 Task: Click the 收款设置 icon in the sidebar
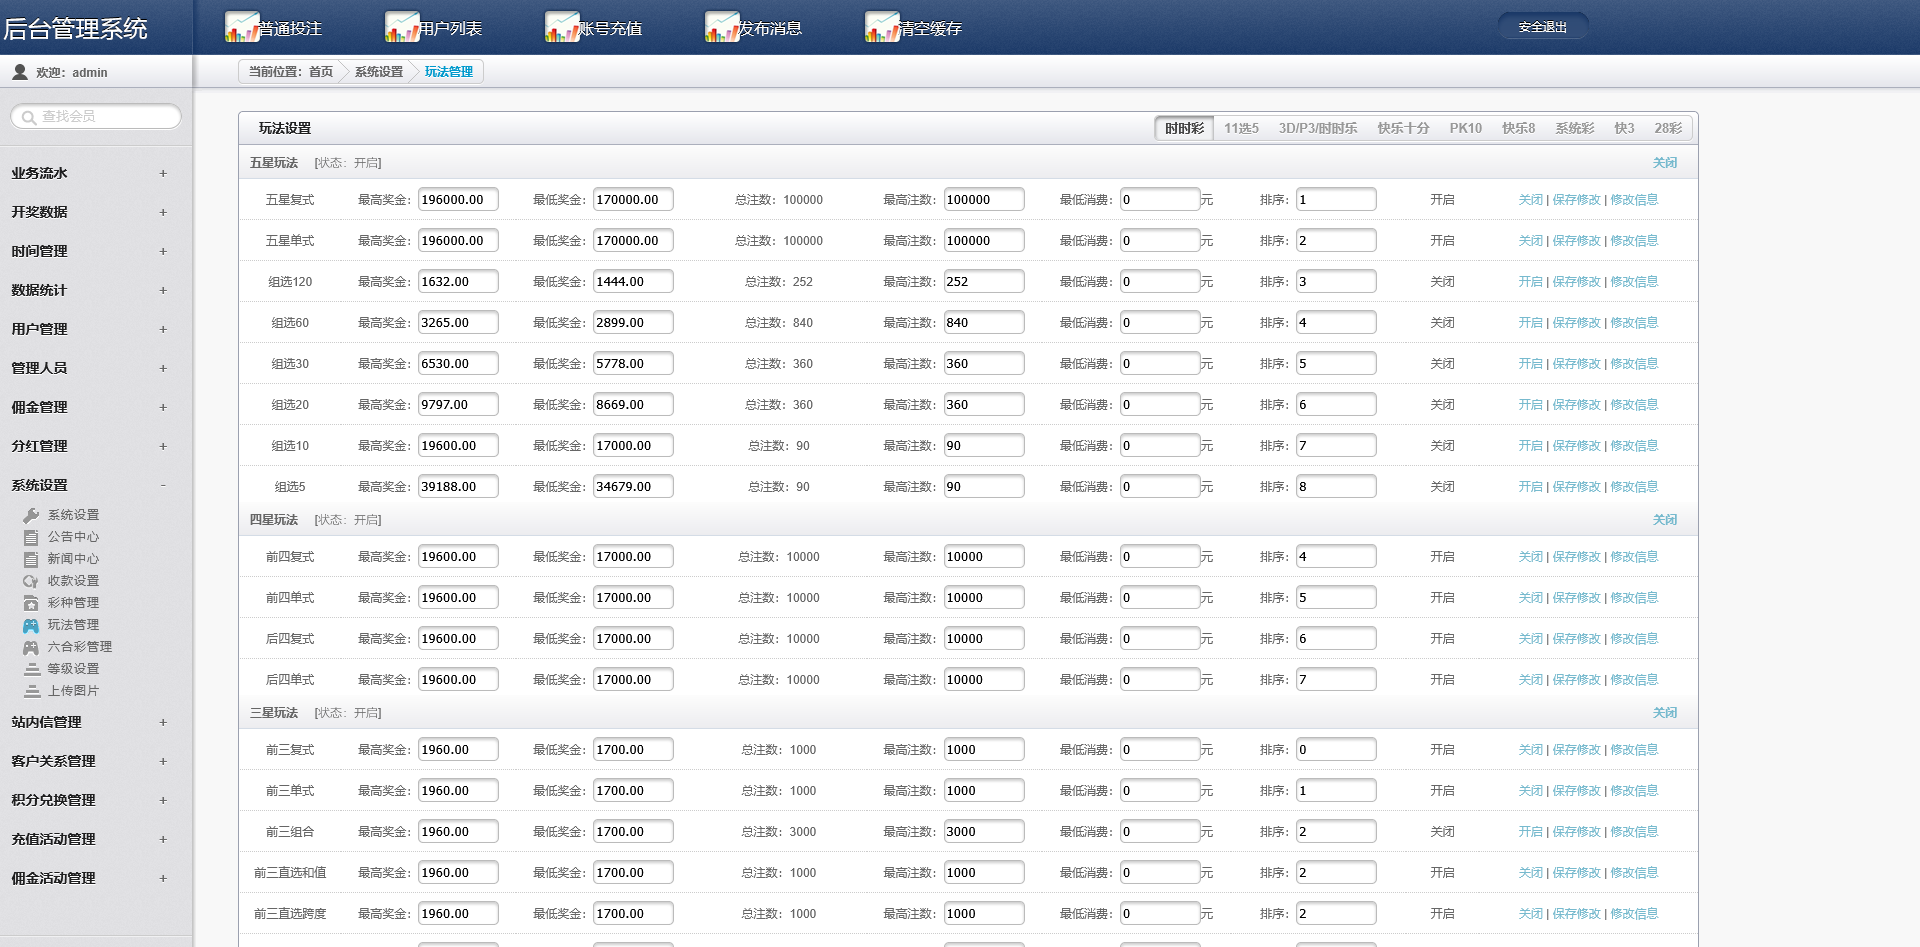(31, 581)
